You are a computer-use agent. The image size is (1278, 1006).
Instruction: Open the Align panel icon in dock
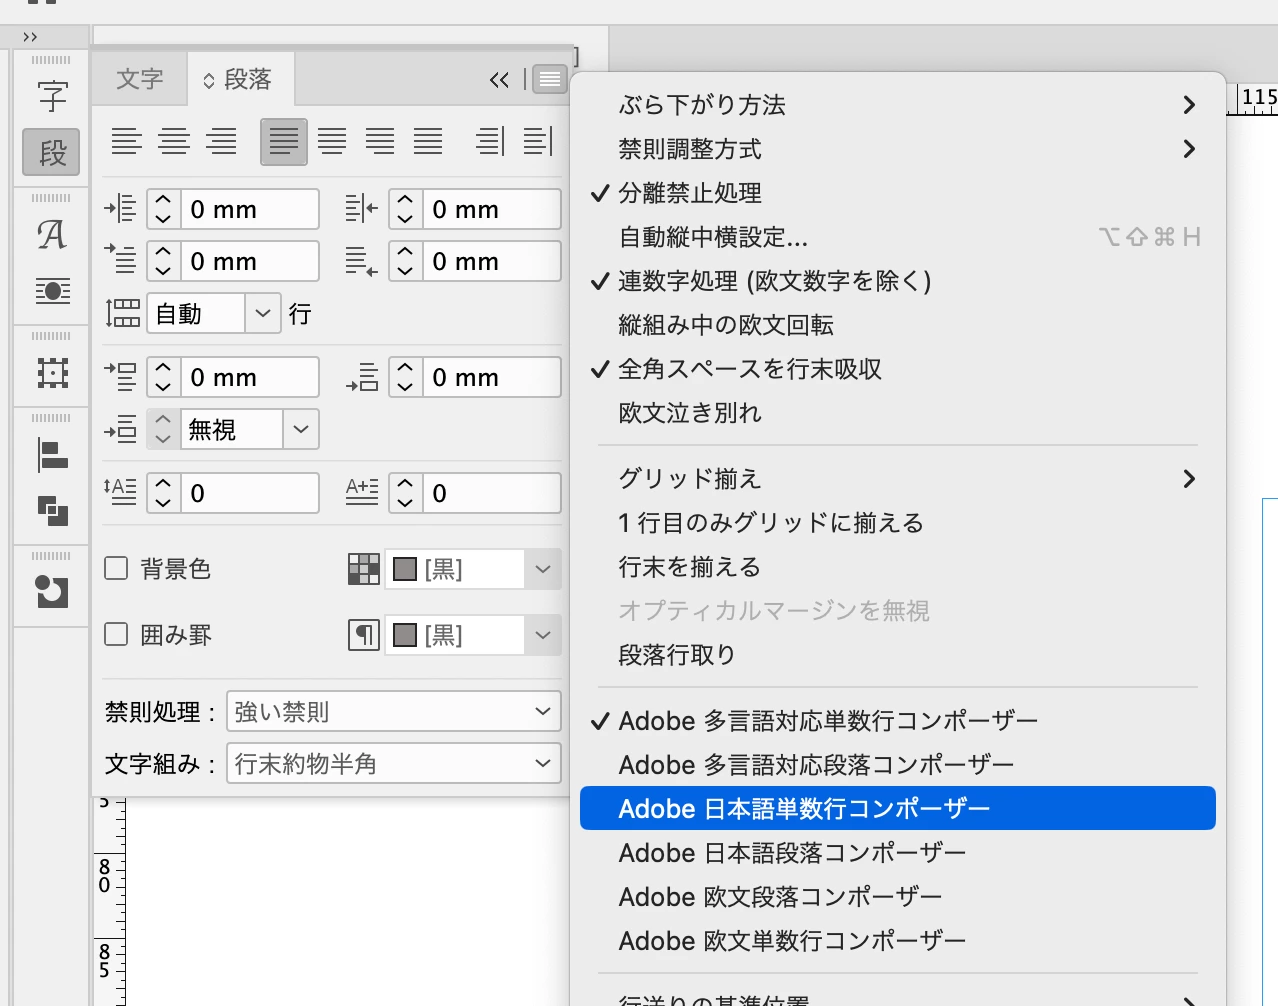click(52, 456)
